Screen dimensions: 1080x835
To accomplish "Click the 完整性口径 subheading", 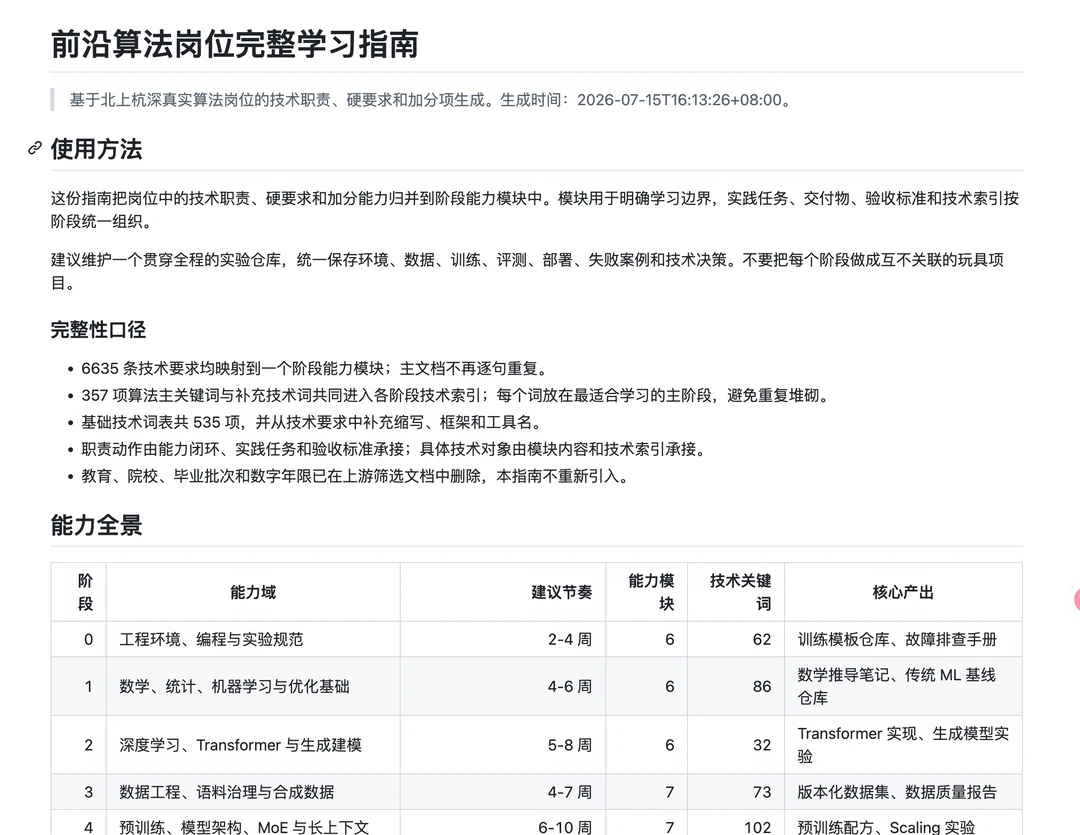I will [98, 329].
